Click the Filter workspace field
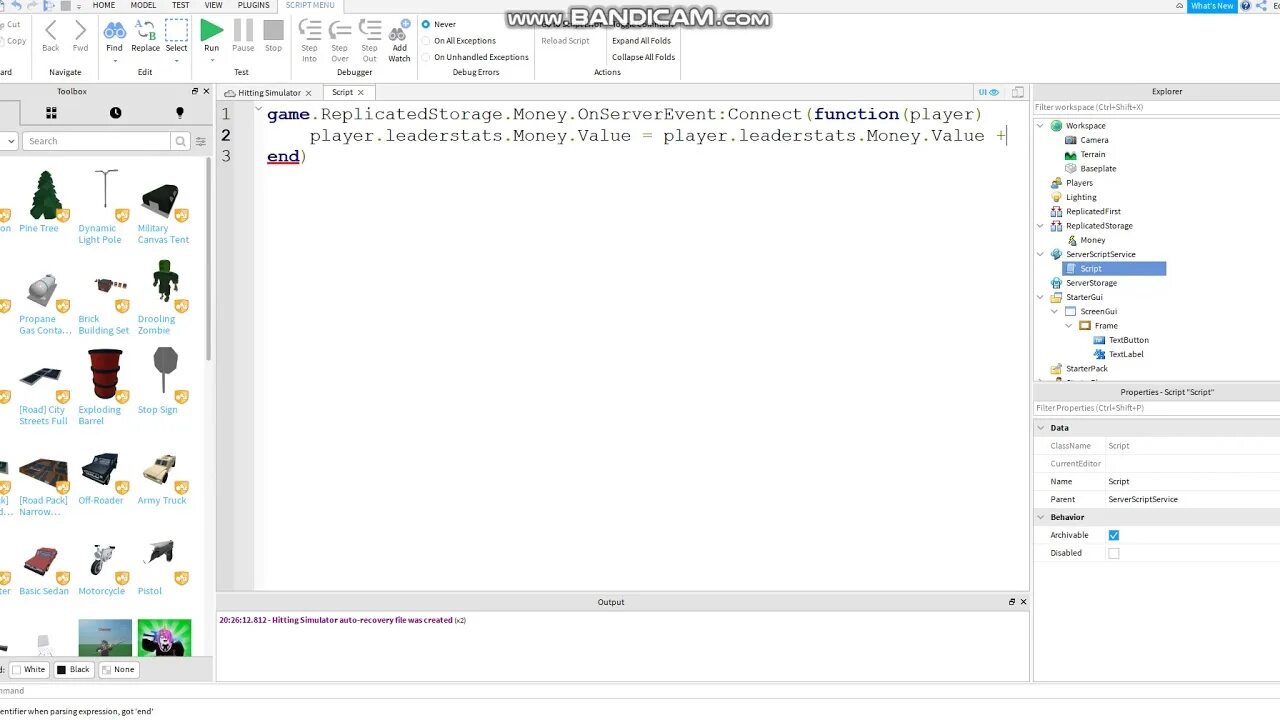The height and width of the screenshot is (720, 1280). 1156,107
